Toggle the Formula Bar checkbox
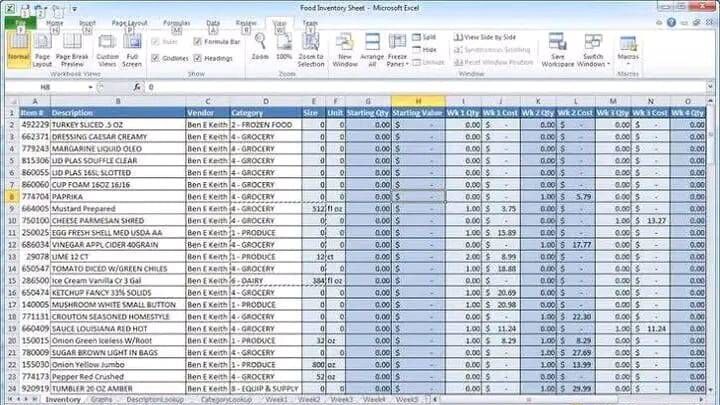720x405 pixels. (x=197, y=42)
